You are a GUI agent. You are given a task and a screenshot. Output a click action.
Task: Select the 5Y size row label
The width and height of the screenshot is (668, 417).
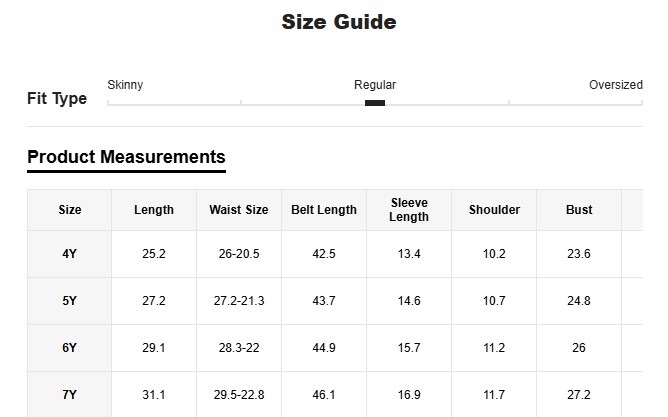coord(70,301)
